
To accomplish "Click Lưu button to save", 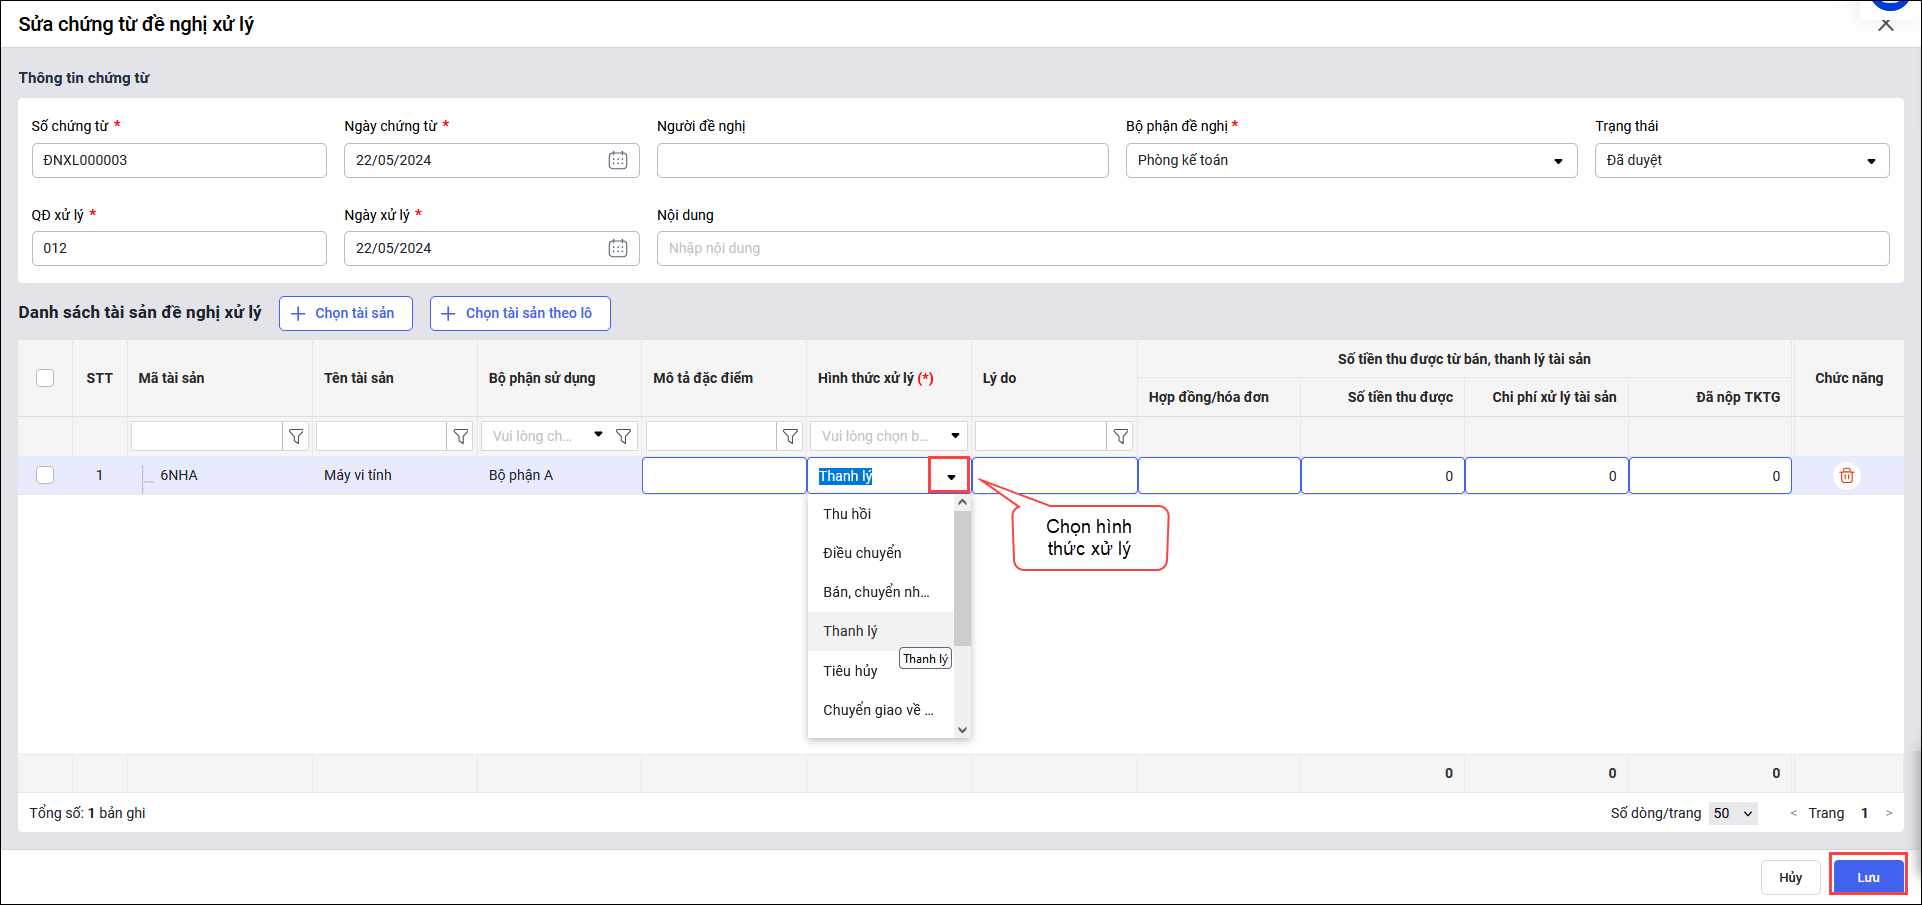I will pos(1868,877).
